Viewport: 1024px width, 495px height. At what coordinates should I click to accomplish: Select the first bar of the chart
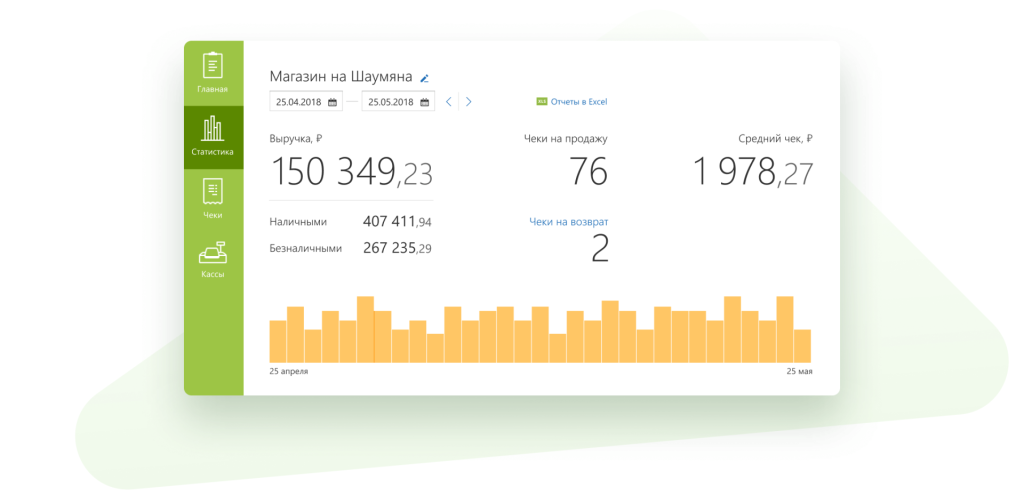278,341
